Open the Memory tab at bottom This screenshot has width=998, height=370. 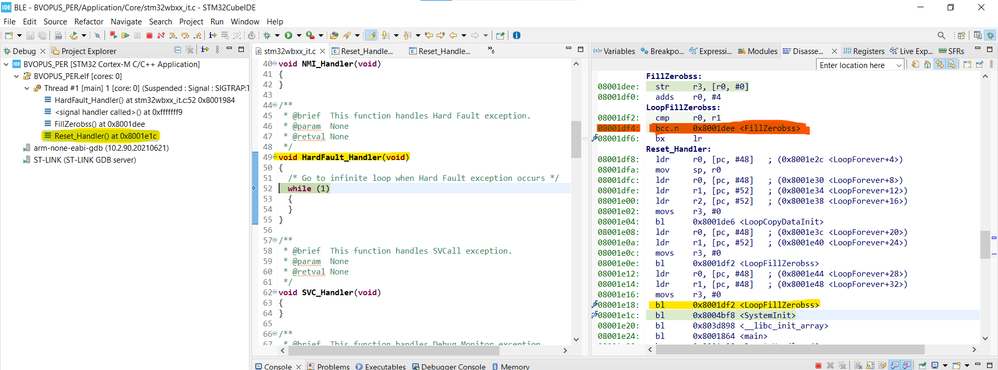512,366
